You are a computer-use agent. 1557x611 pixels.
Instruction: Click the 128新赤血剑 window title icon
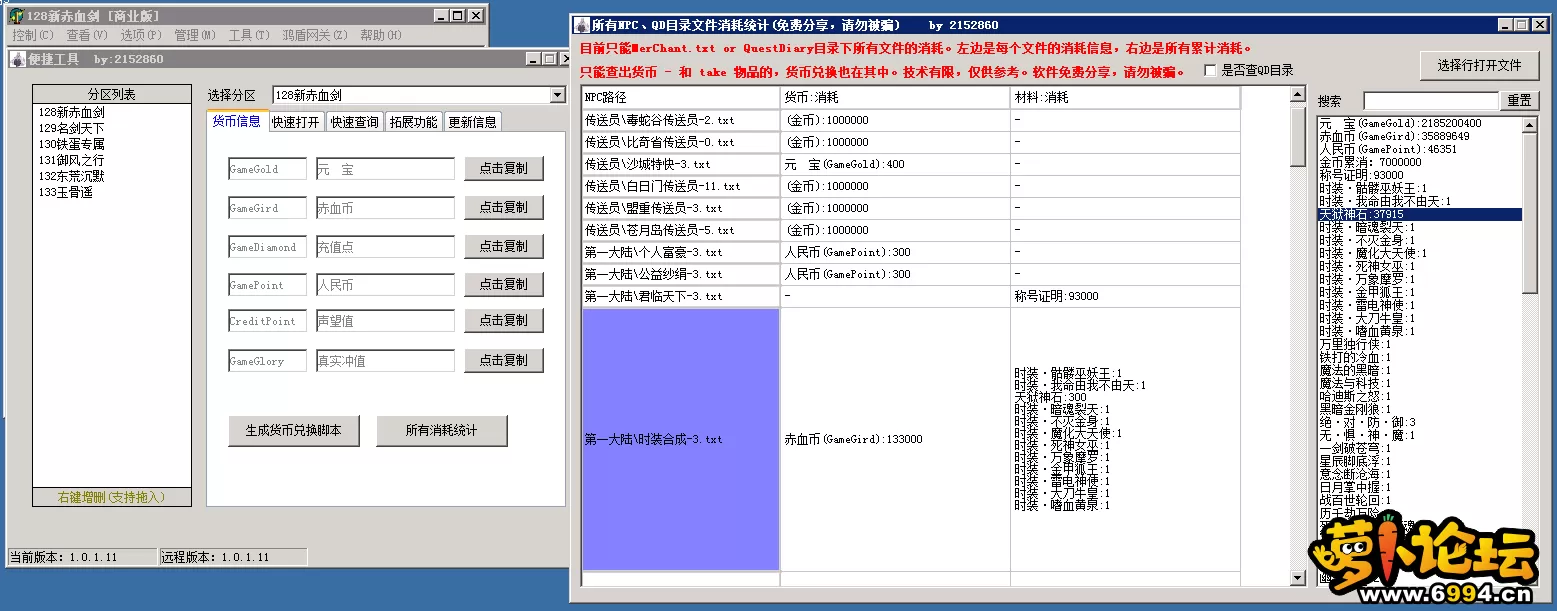(16, 15)
